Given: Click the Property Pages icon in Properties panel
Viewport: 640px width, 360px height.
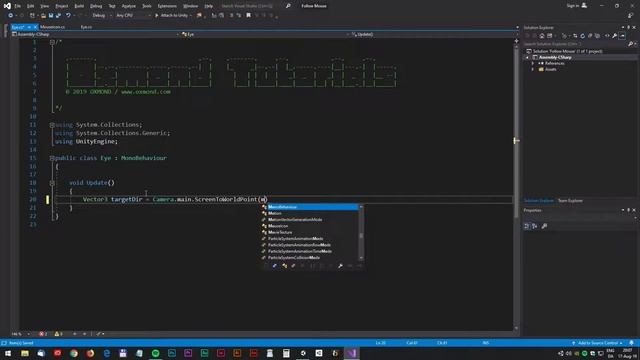Looking at the screenshot, I should point(544,226).
